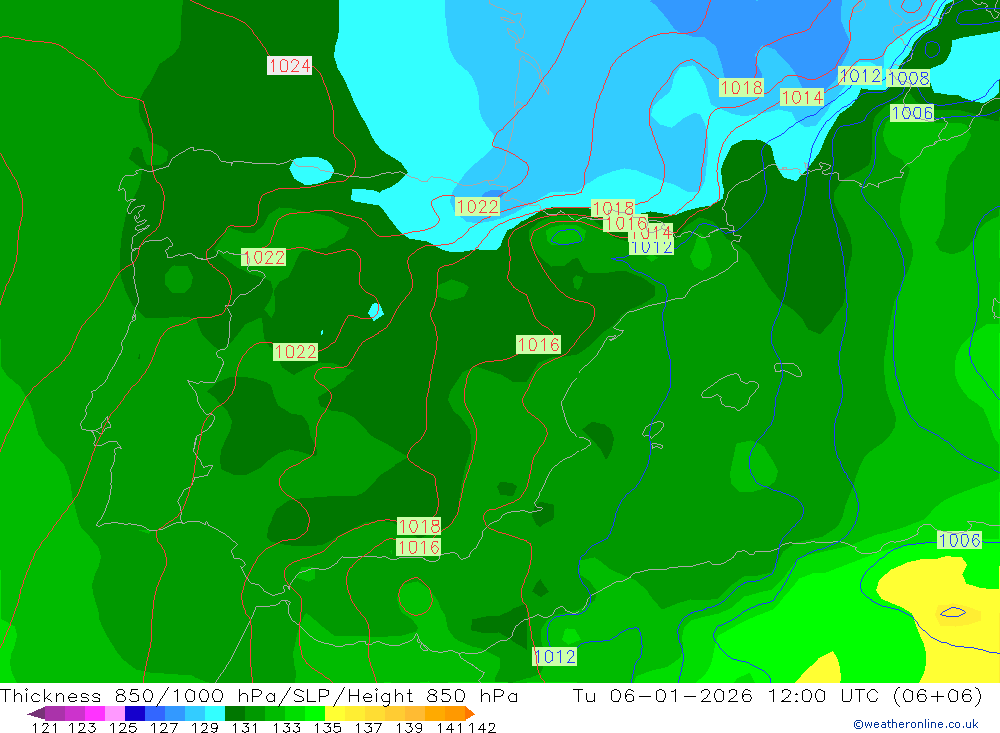Select the dark purple legend swatch above 121
Viewport: 1000px width, 733px height.
point(55,713)
